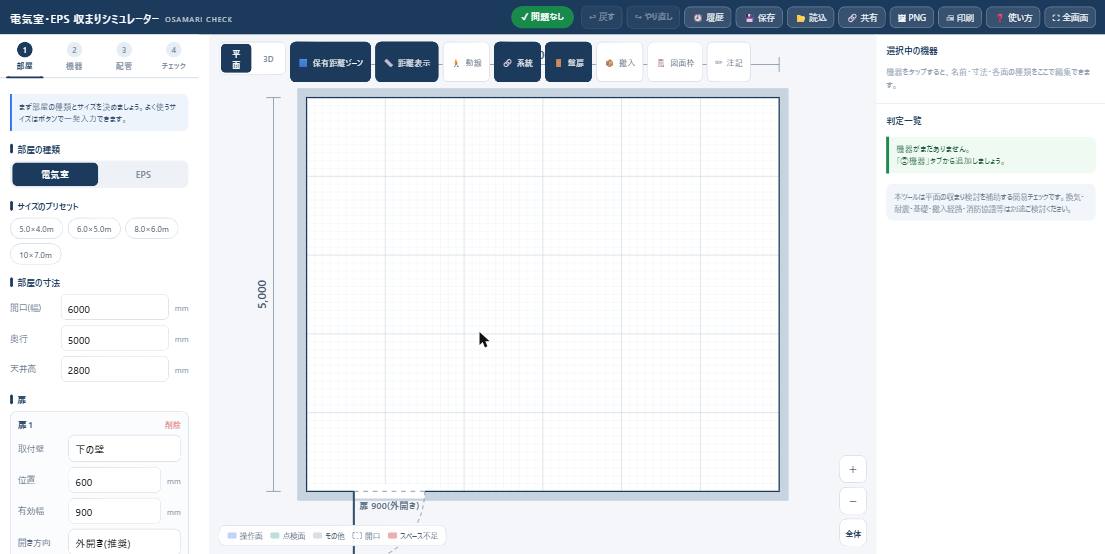Click the 天井高 input showing 2800
Image resolution: width=1105 pixels, height=554 pixels.
115,369
